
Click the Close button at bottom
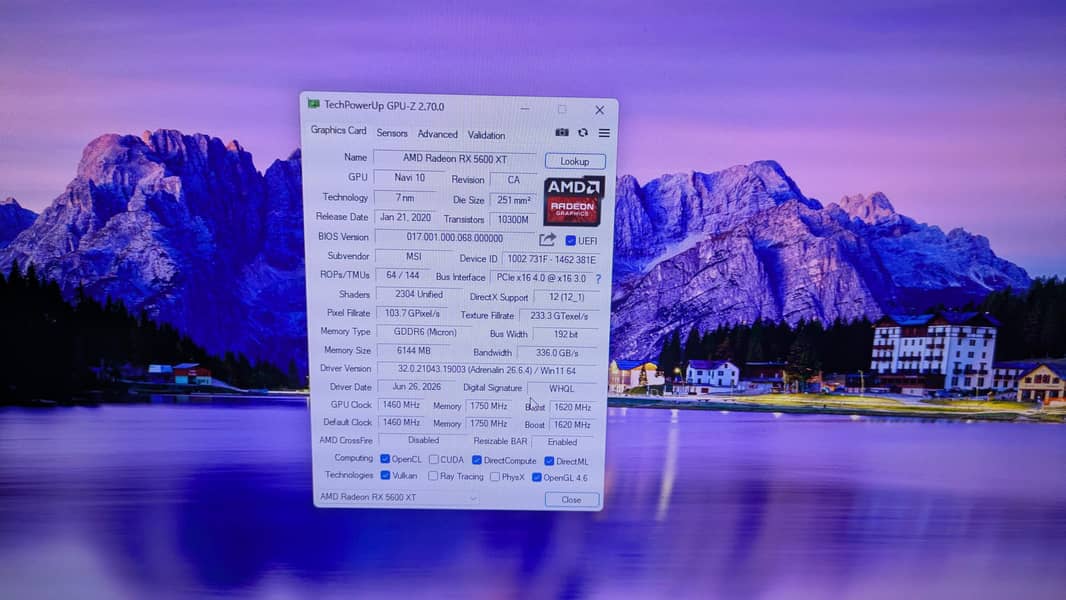tap(572, 499)
